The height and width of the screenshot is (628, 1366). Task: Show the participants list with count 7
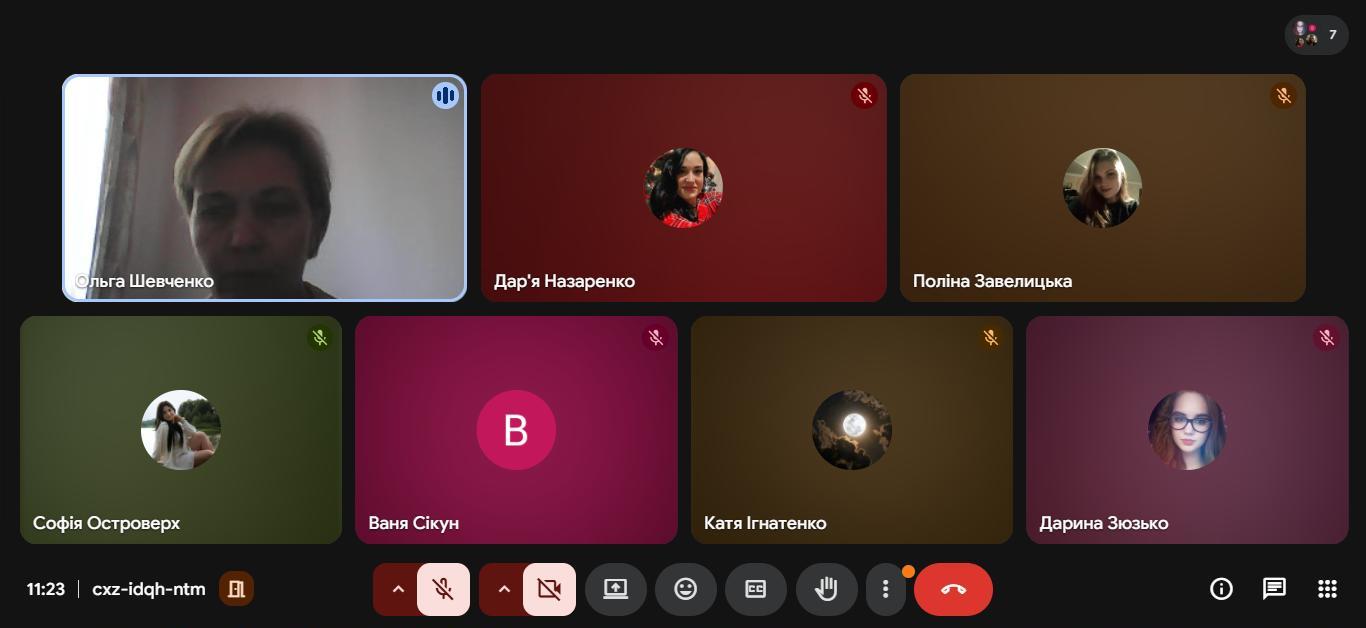click(1316, 35)
